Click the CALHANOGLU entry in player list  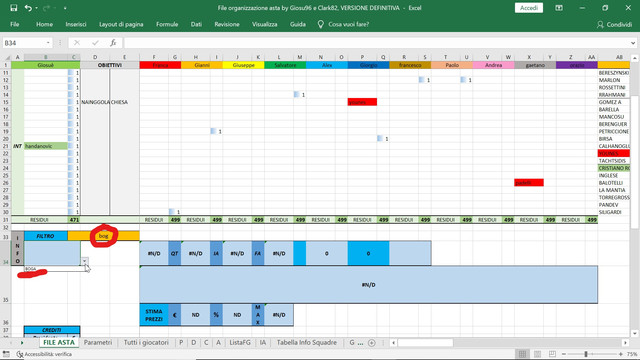pos(614,146)
